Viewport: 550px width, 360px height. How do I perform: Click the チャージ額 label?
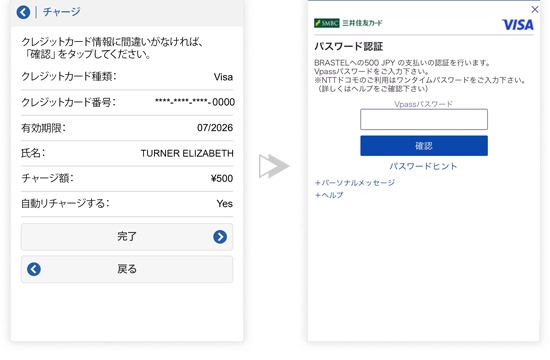click(x=47, y=178)
